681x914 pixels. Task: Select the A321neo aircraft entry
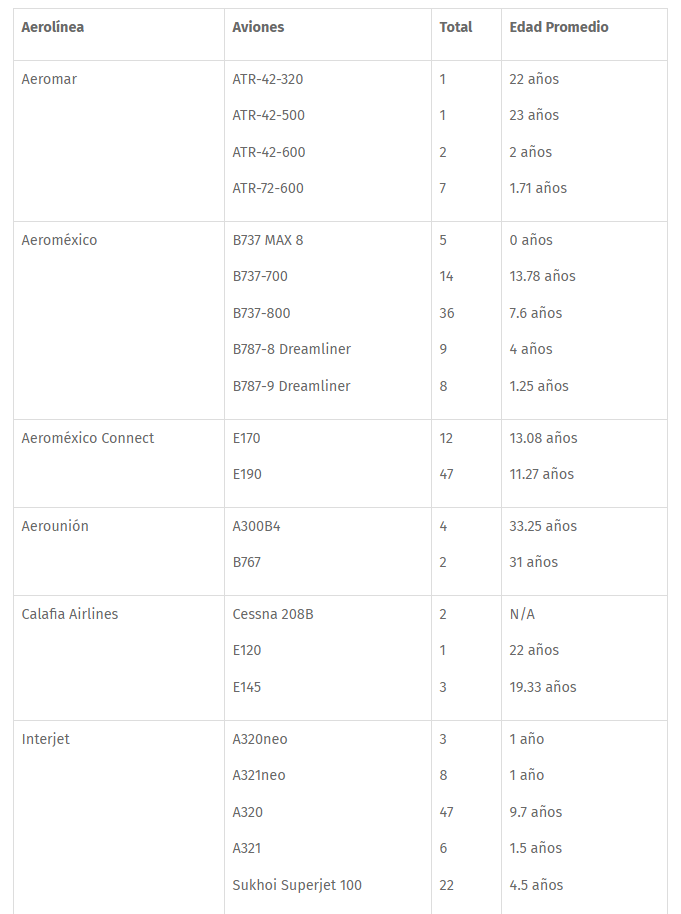coord(259,775)
